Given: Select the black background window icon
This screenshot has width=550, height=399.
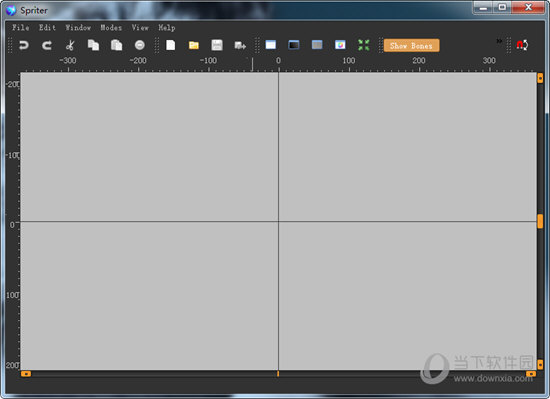Looking at the screenshot, I should [x=294, y=45].
